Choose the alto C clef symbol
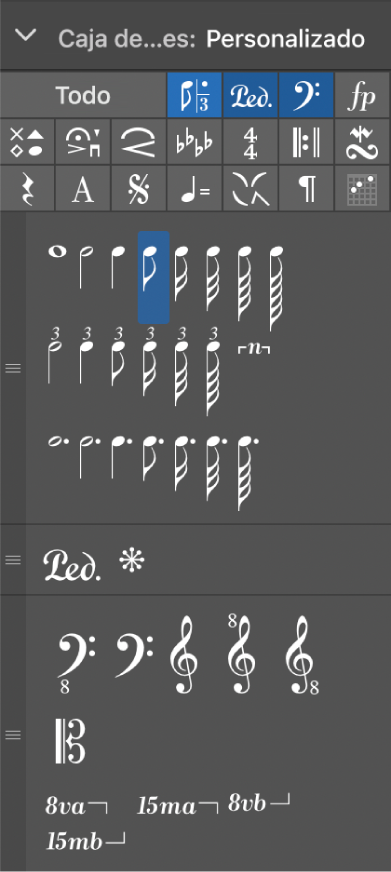391x872 pixels. coord(70,741)
